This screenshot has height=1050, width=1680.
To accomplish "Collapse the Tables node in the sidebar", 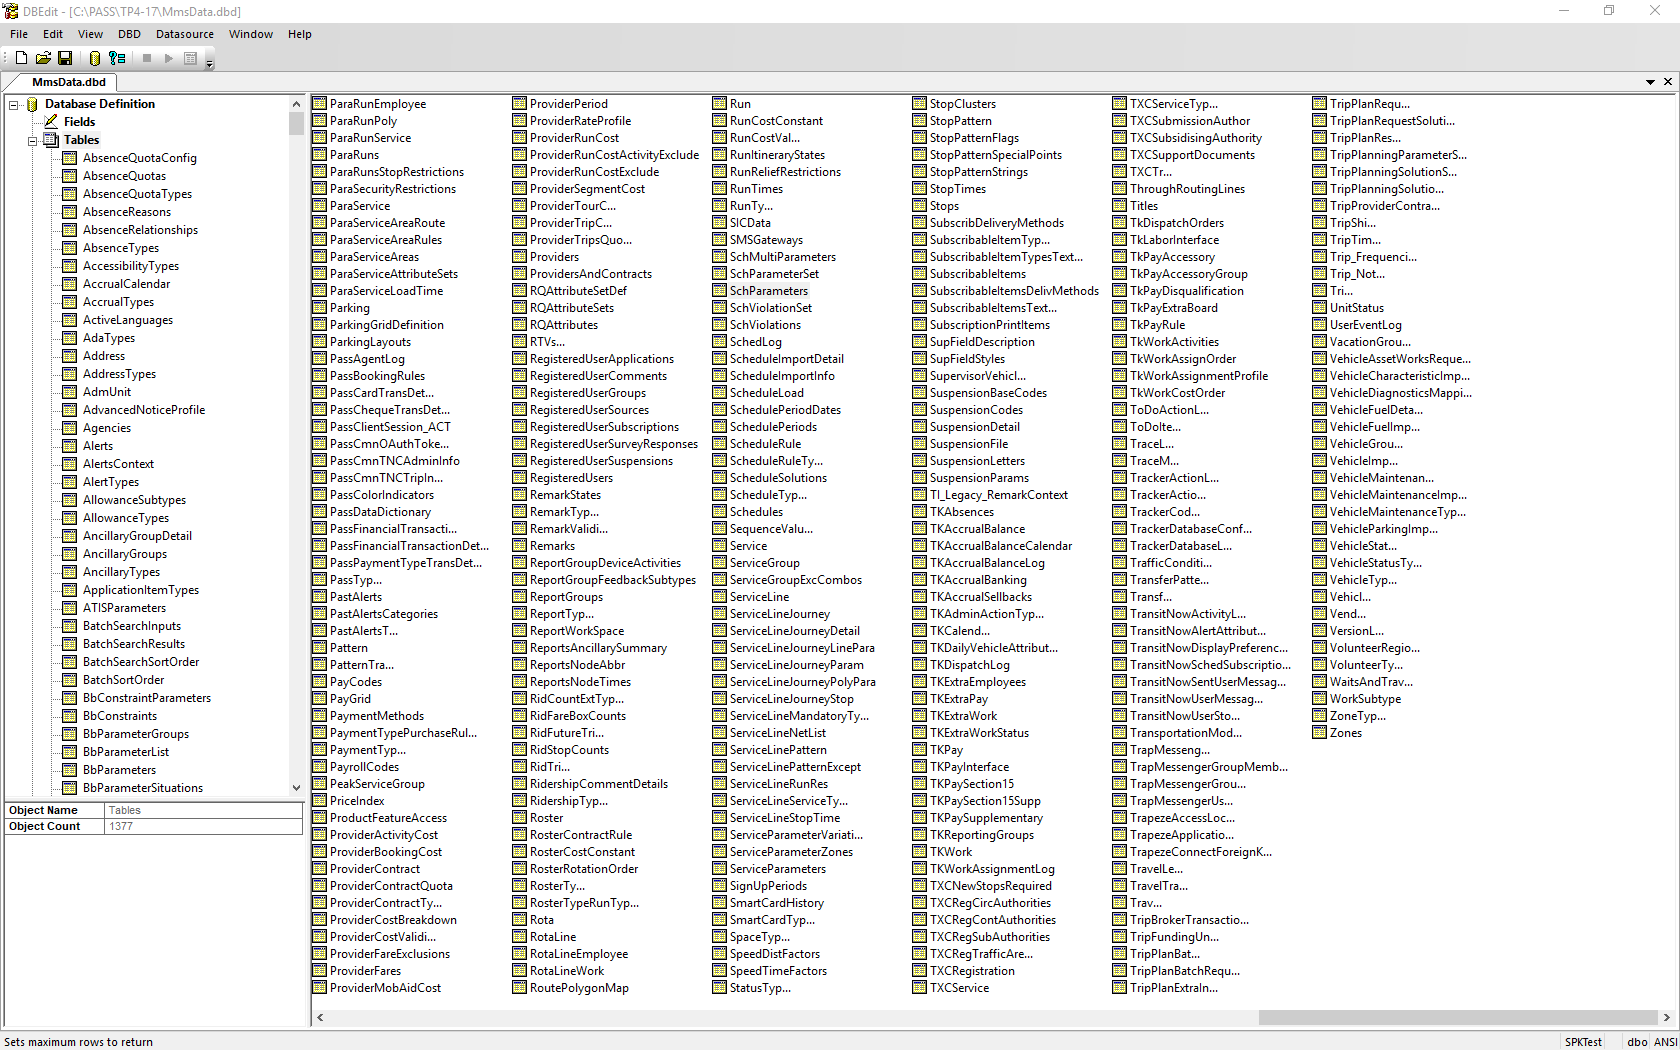I will [x=33, y=139].
